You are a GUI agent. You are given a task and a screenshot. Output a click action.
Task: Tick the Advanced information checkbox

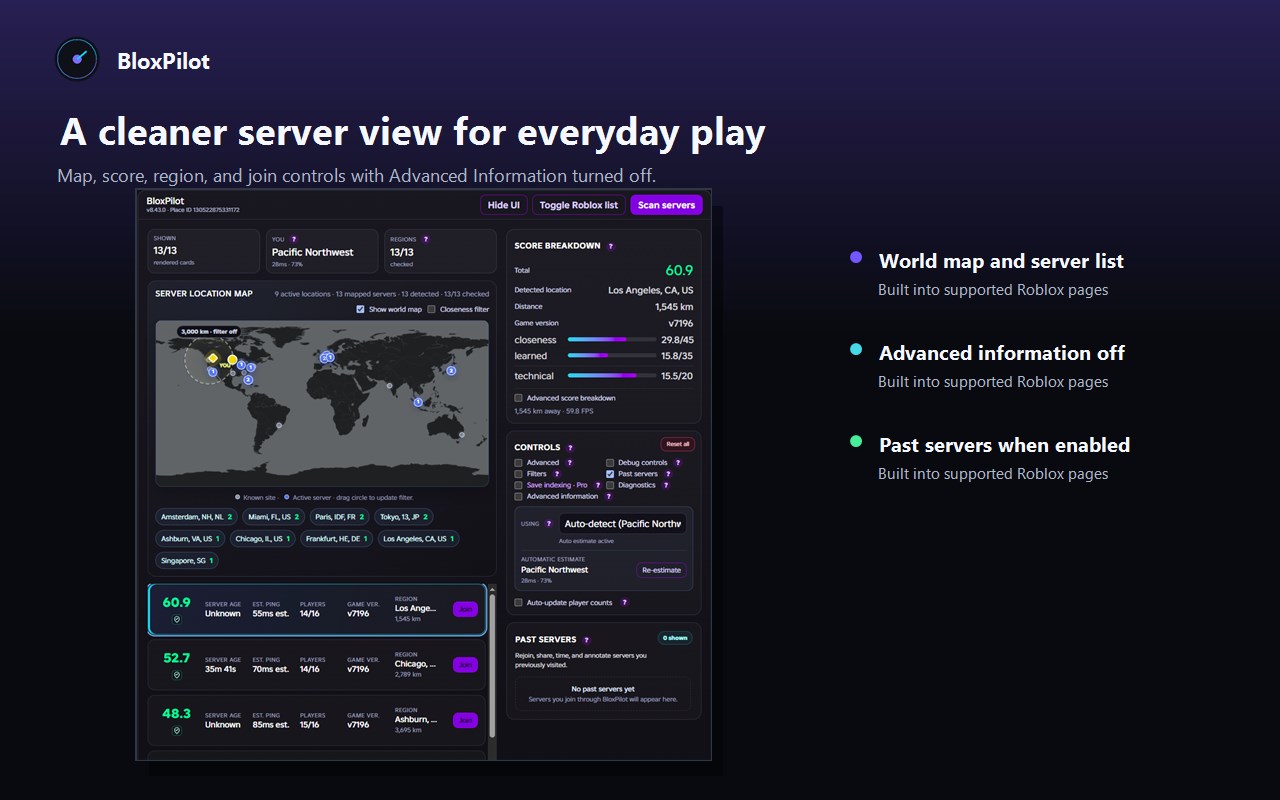(x=518, y=496)
